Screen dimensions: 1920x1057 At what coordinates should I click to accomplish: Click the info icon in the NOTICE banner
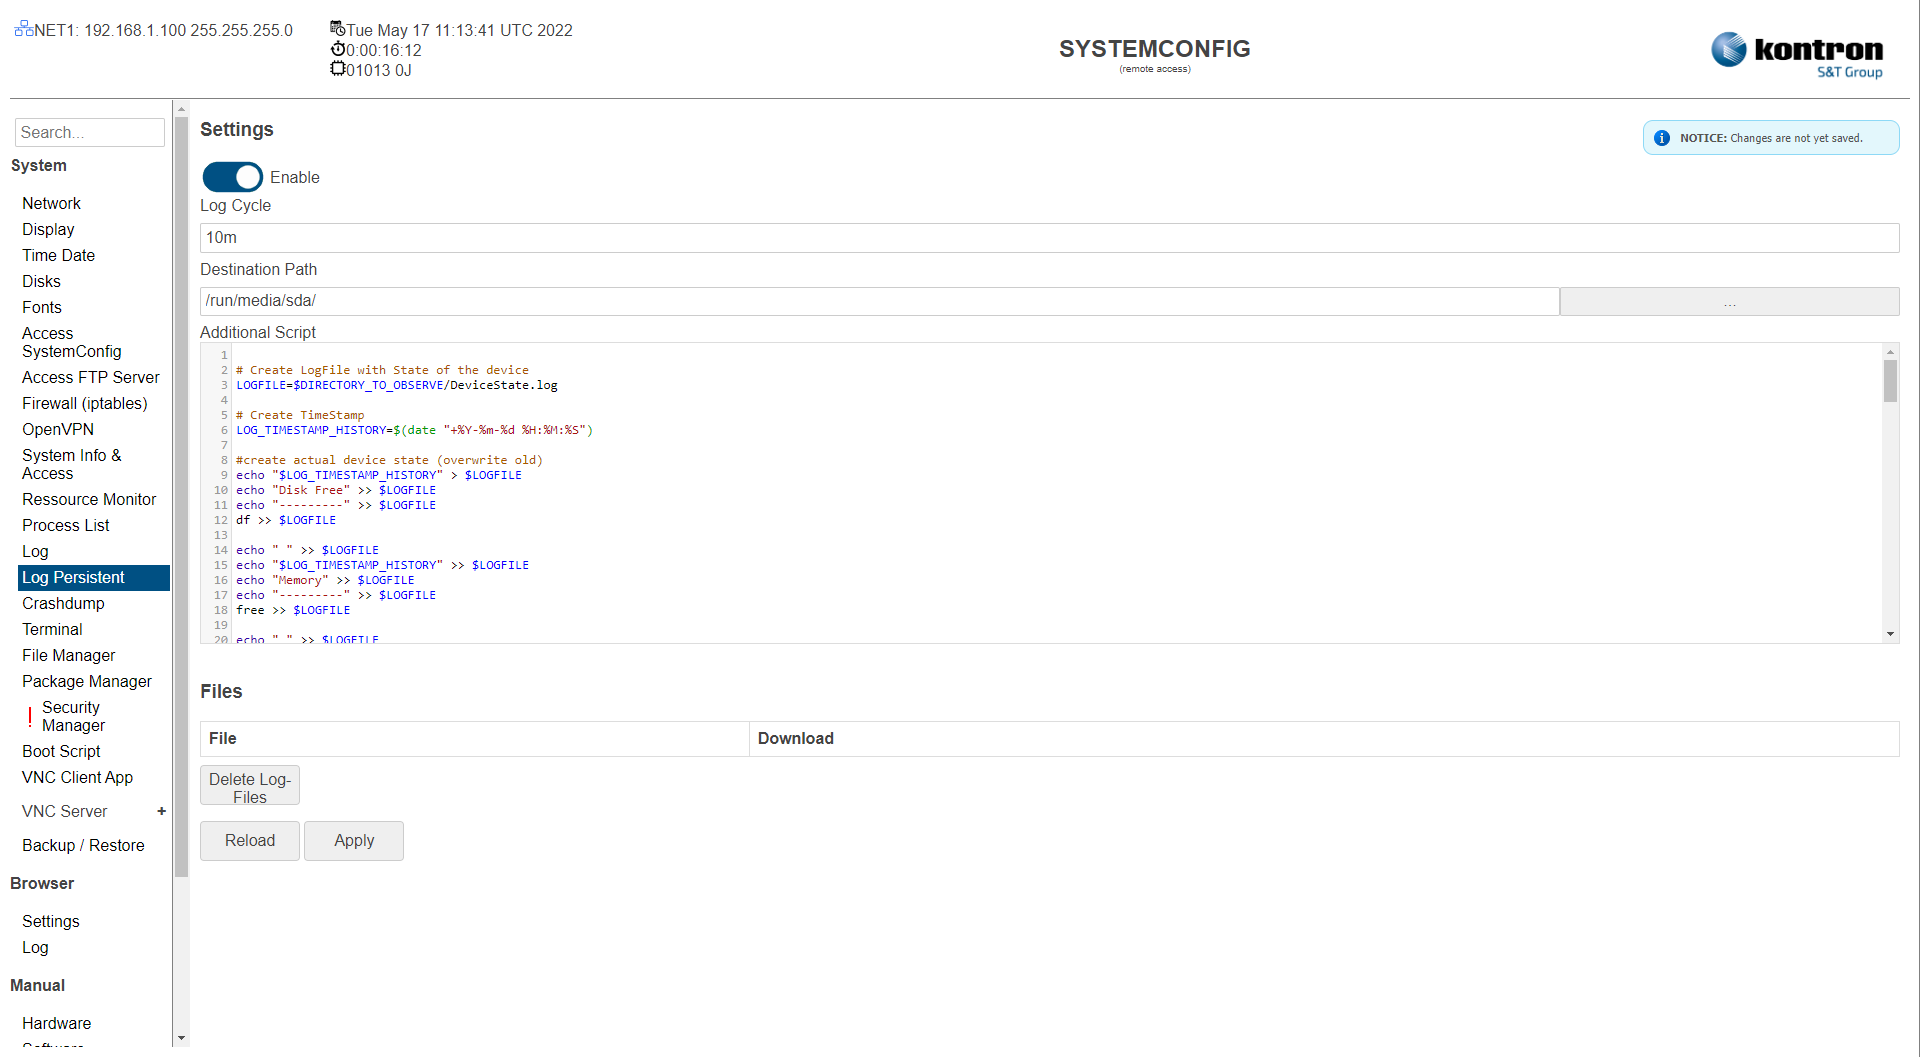pyautogui.click(x=1662, y=138)
